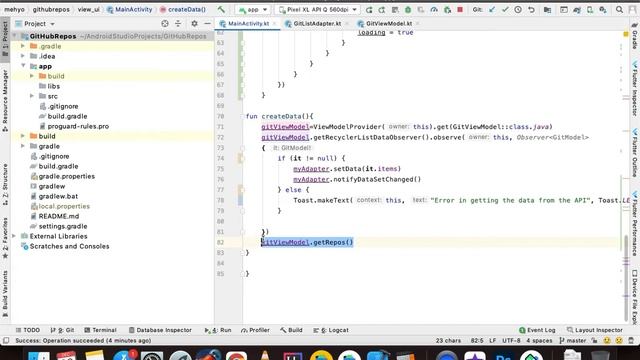Collapse the GitHubRepos root node
This screenshot has width=640, height=360.
point(15,36)
